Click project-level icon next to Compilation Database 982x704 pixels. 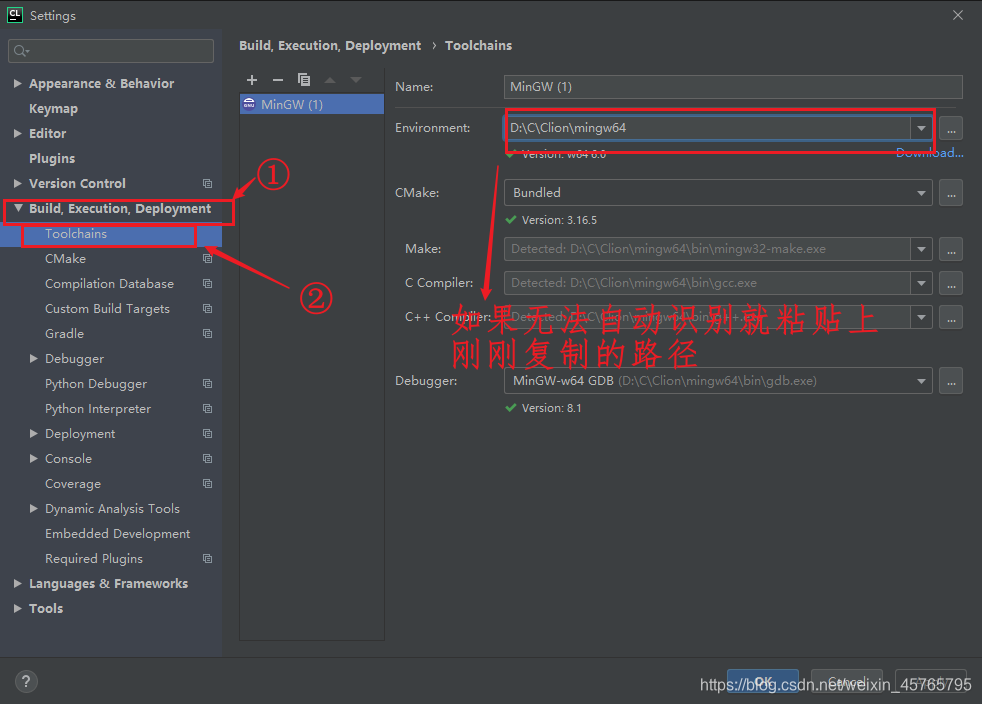(207, 284)
